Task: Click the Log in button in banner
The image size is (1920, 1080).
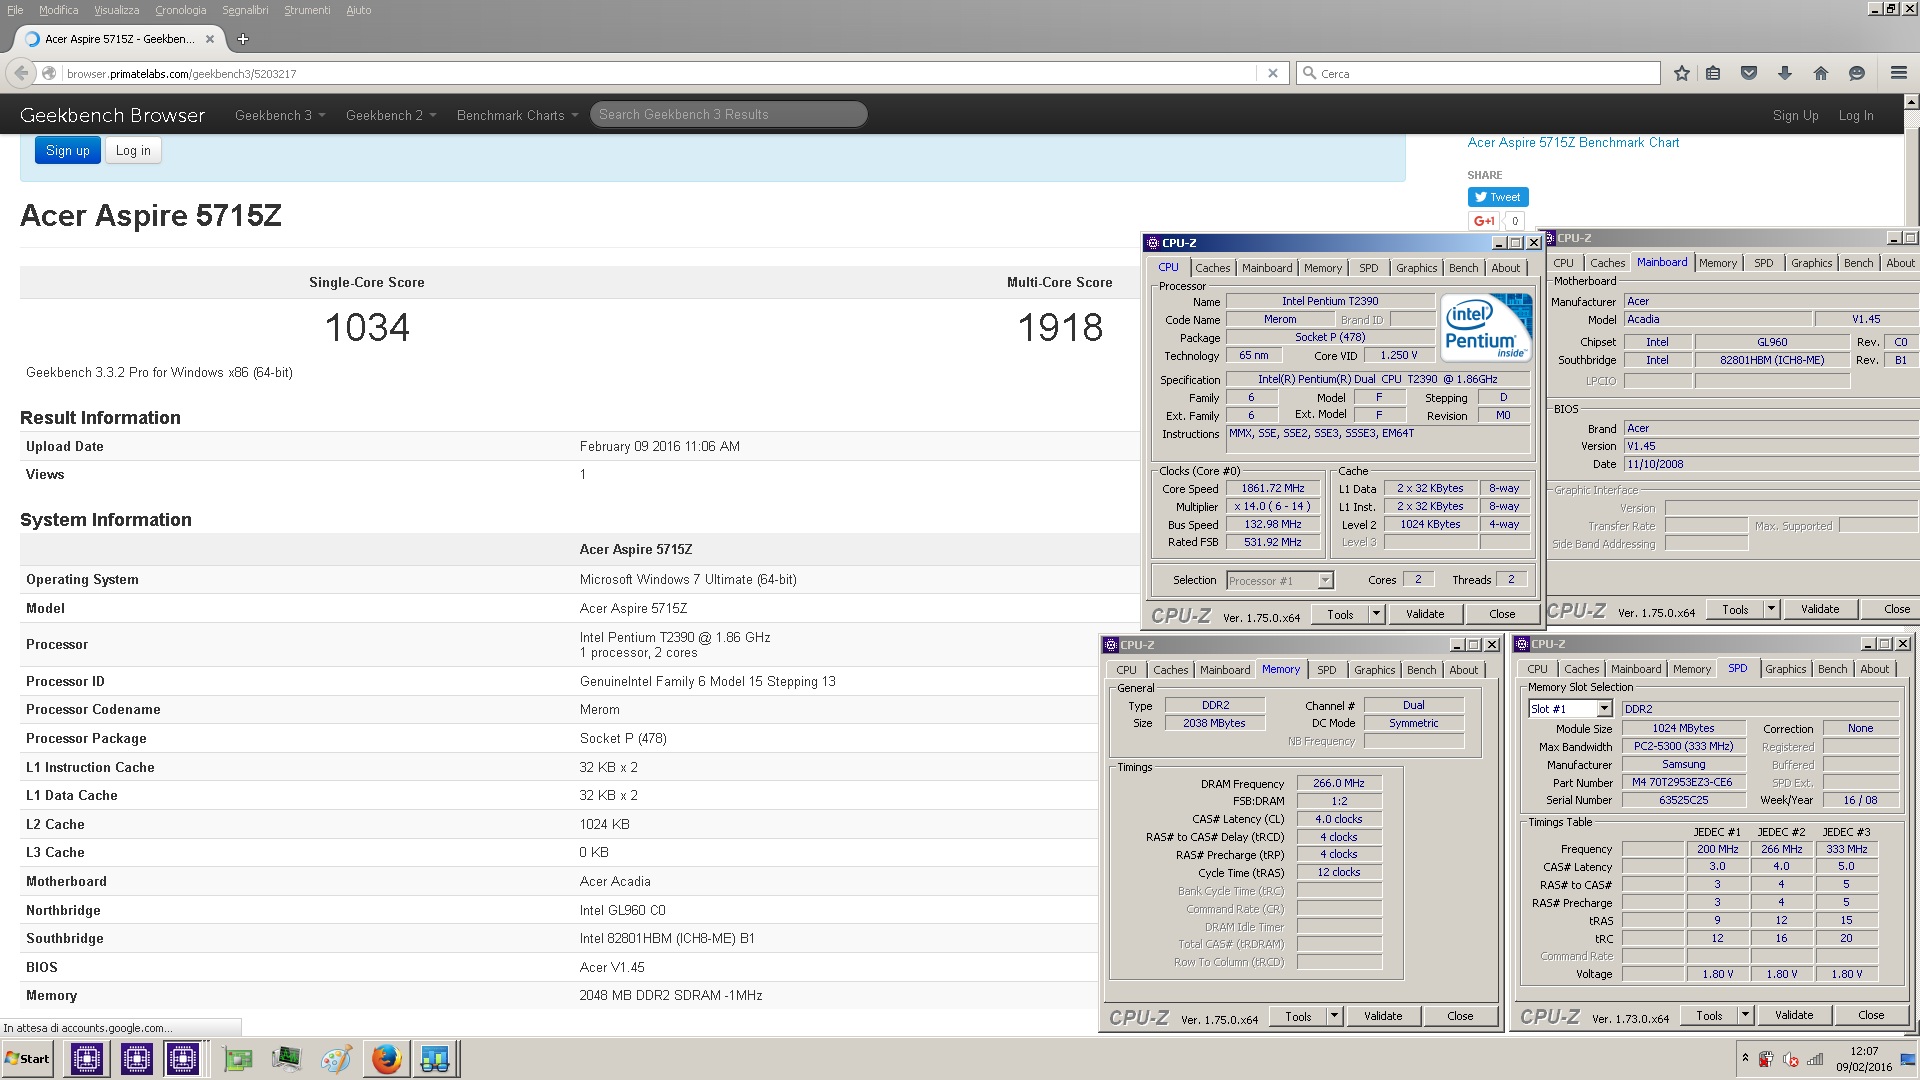Action: point(133,150)
